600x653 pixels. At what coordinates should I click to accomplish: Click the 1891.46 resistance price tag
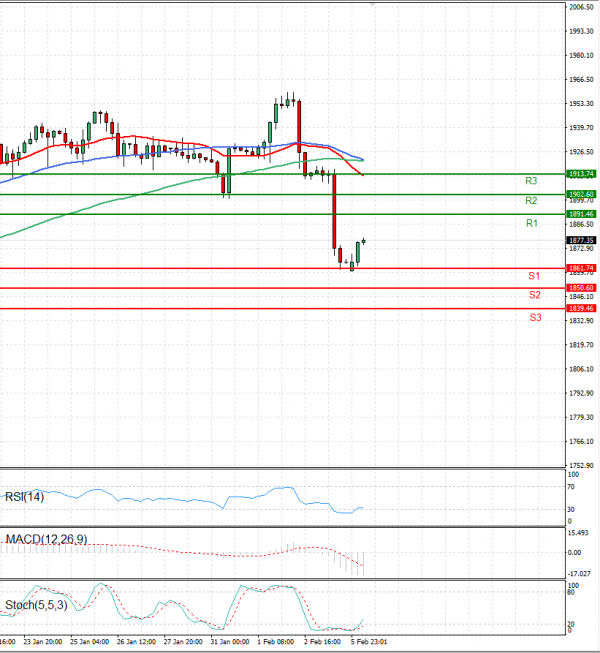tap(581, 214)
